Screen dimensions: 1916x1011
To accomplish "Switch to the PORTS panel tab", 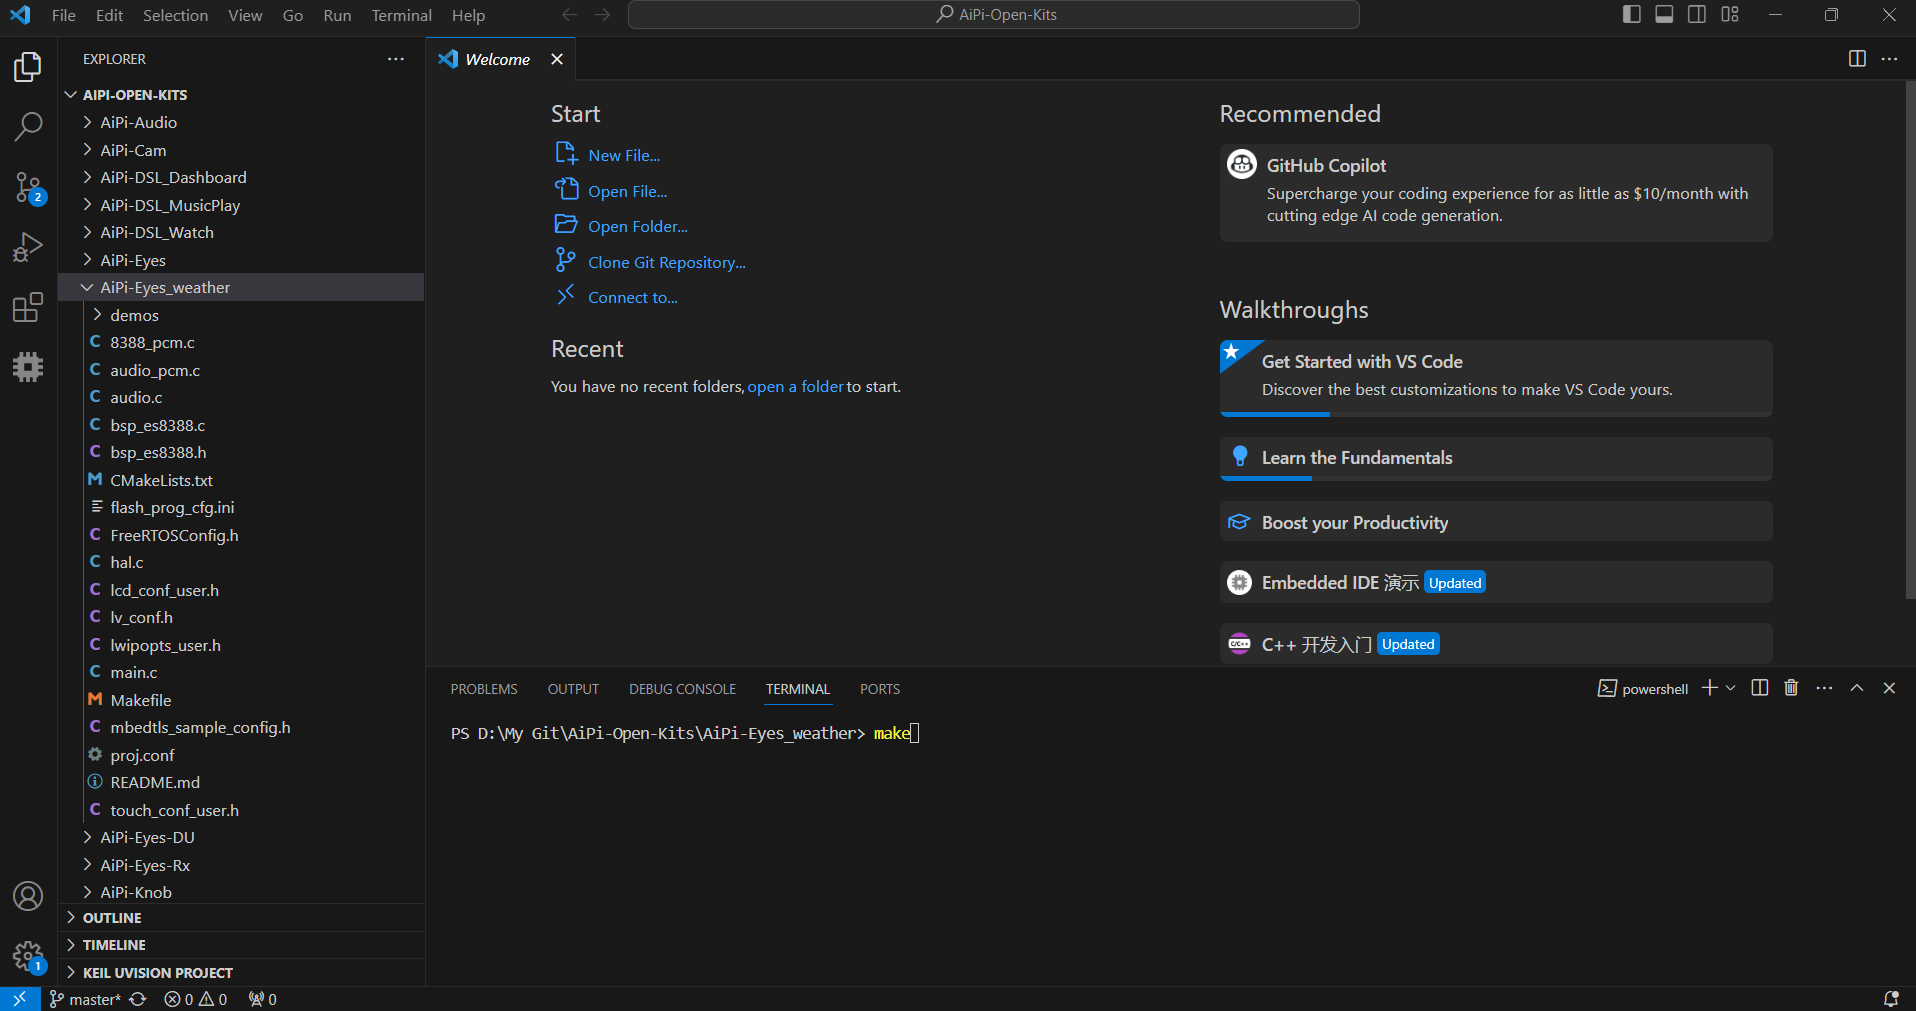I will [x=880, y=689].
